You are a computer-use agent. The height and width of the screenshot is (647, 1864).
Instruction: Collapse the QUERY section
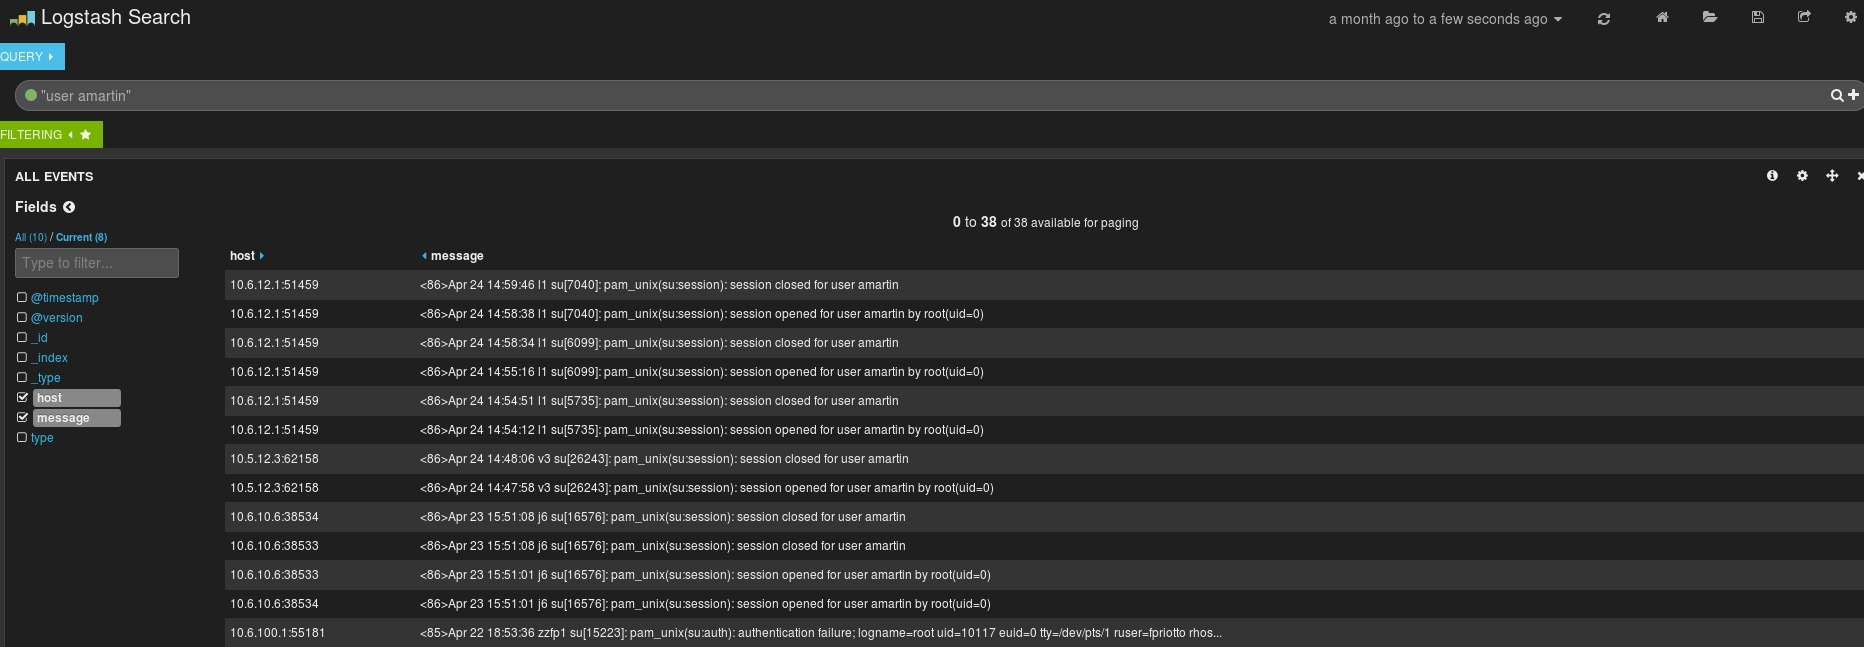pyautogui.click(x=30, y=57)
